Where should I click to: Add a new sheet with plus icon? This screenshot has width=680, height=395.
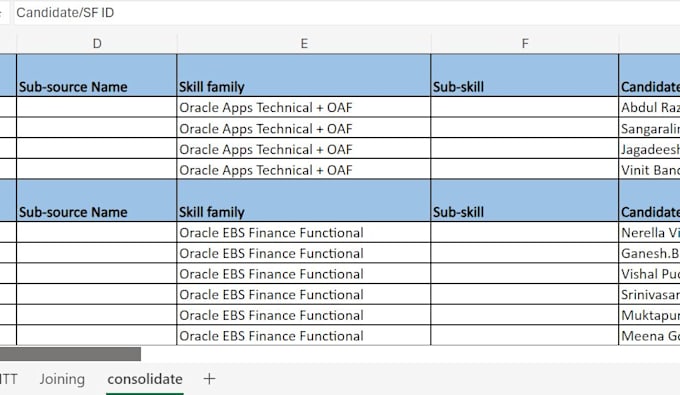(209, 379)
